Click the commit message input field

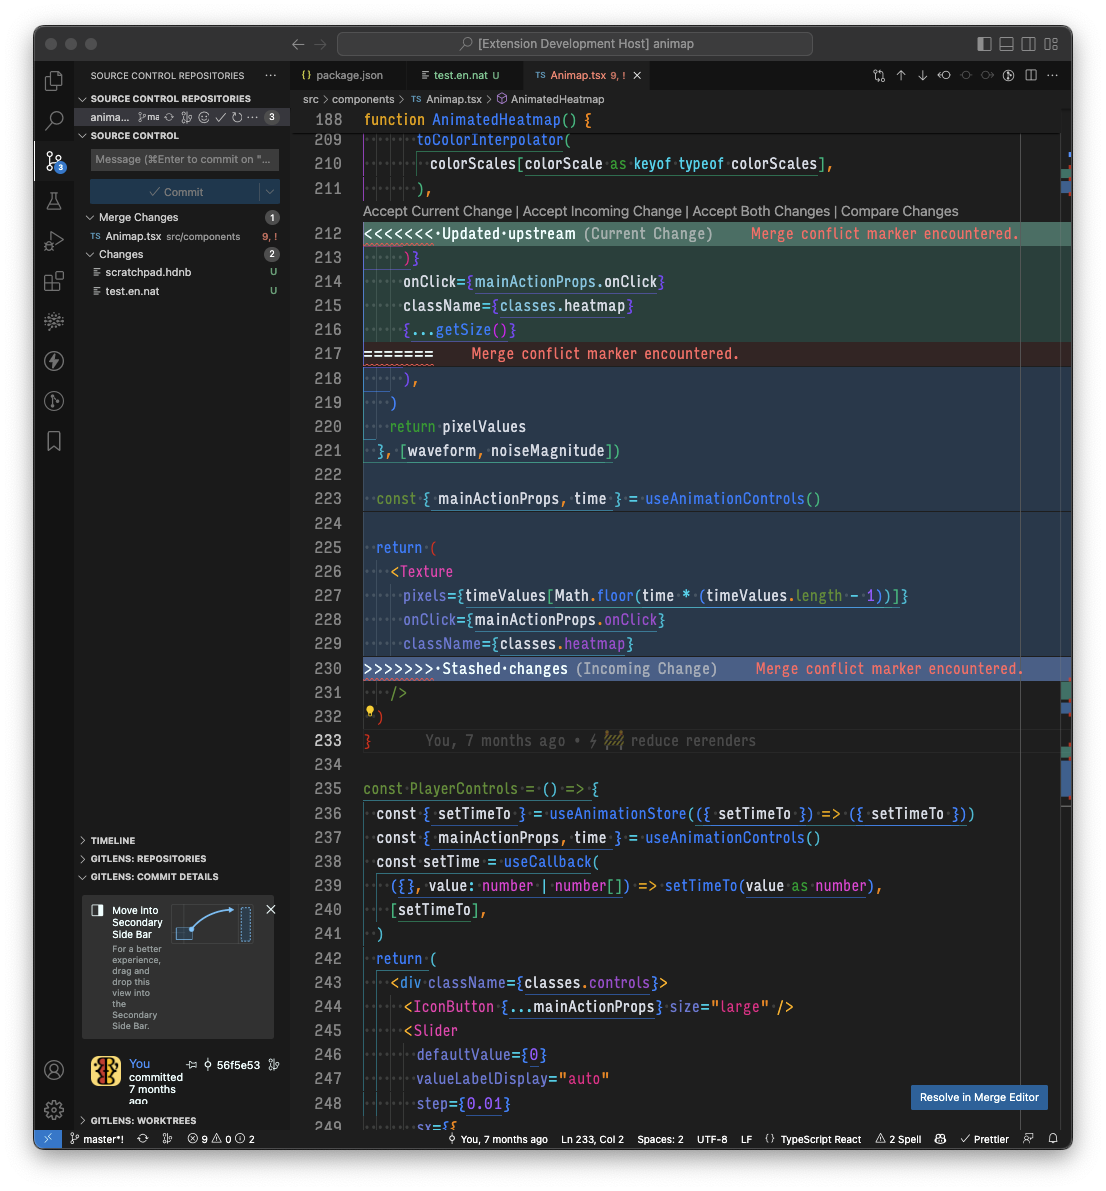185,160
